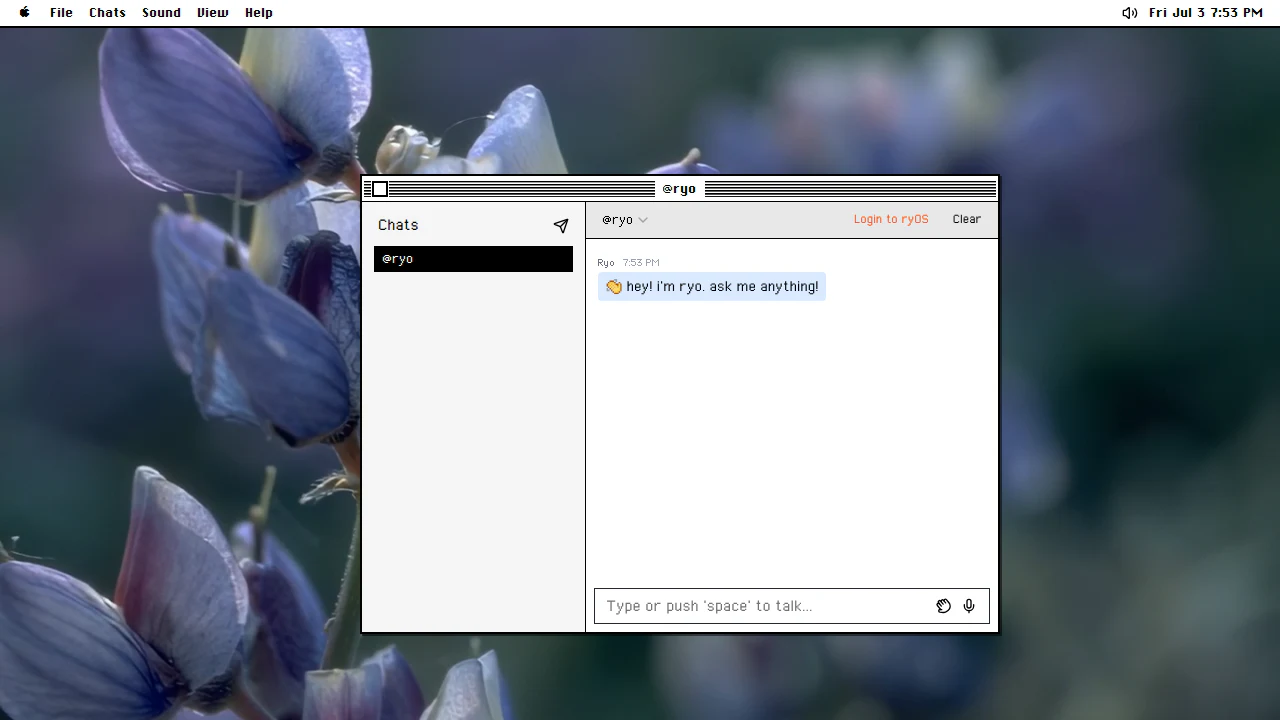The width and height of the screenshot is (1280, 720).
Task: Open the Sound menu
Action: 161,13
